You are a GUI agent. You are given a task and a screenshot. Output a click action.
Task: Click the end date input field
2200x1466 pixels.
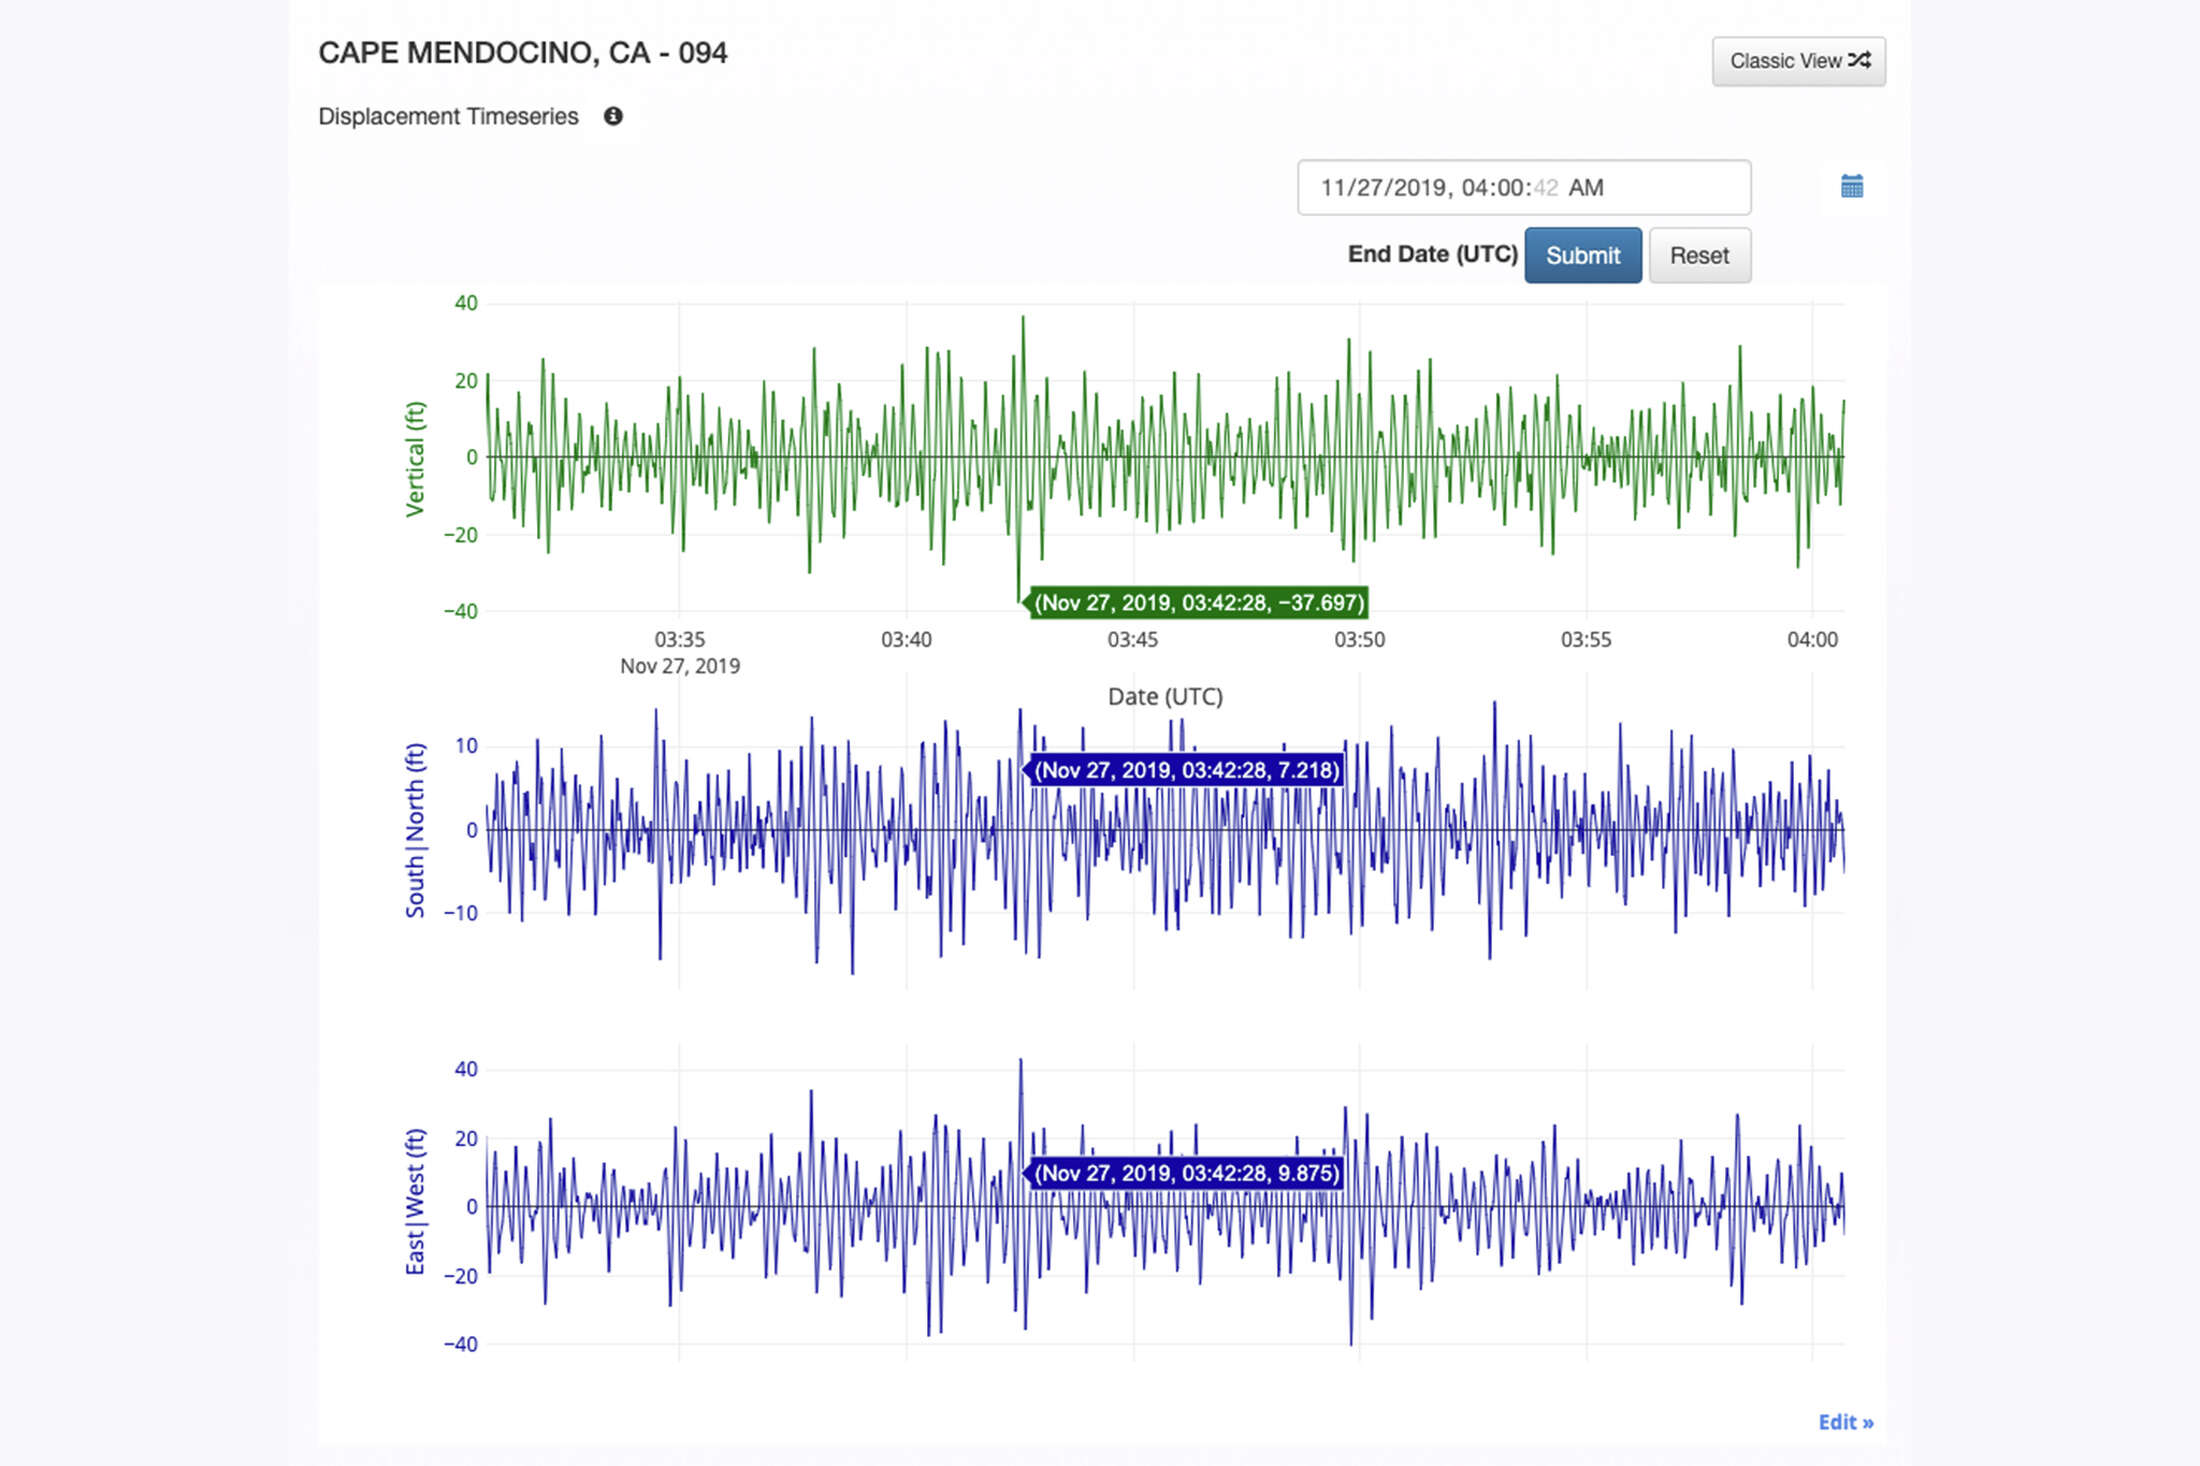[1523, 187]
